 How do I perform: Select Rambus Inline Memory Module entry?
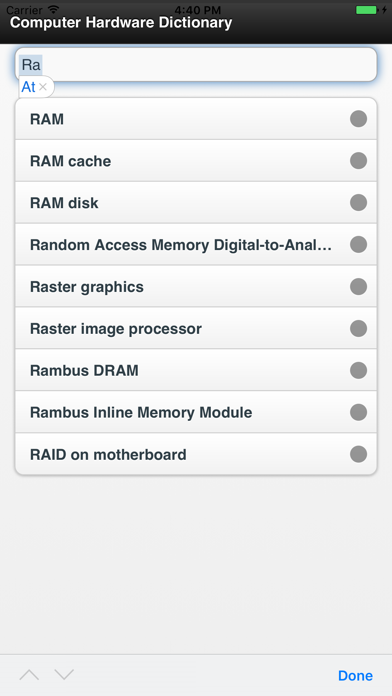196,412
